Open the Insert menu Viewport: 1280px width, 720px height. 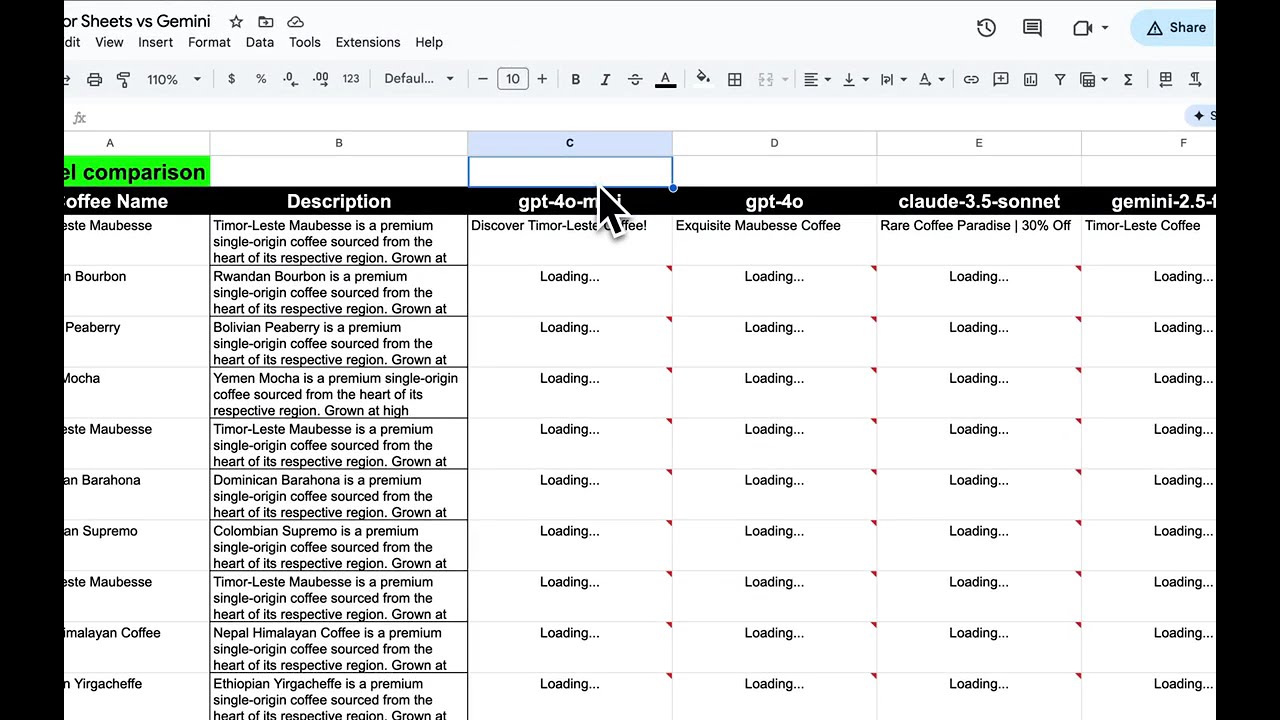[155, 42]
